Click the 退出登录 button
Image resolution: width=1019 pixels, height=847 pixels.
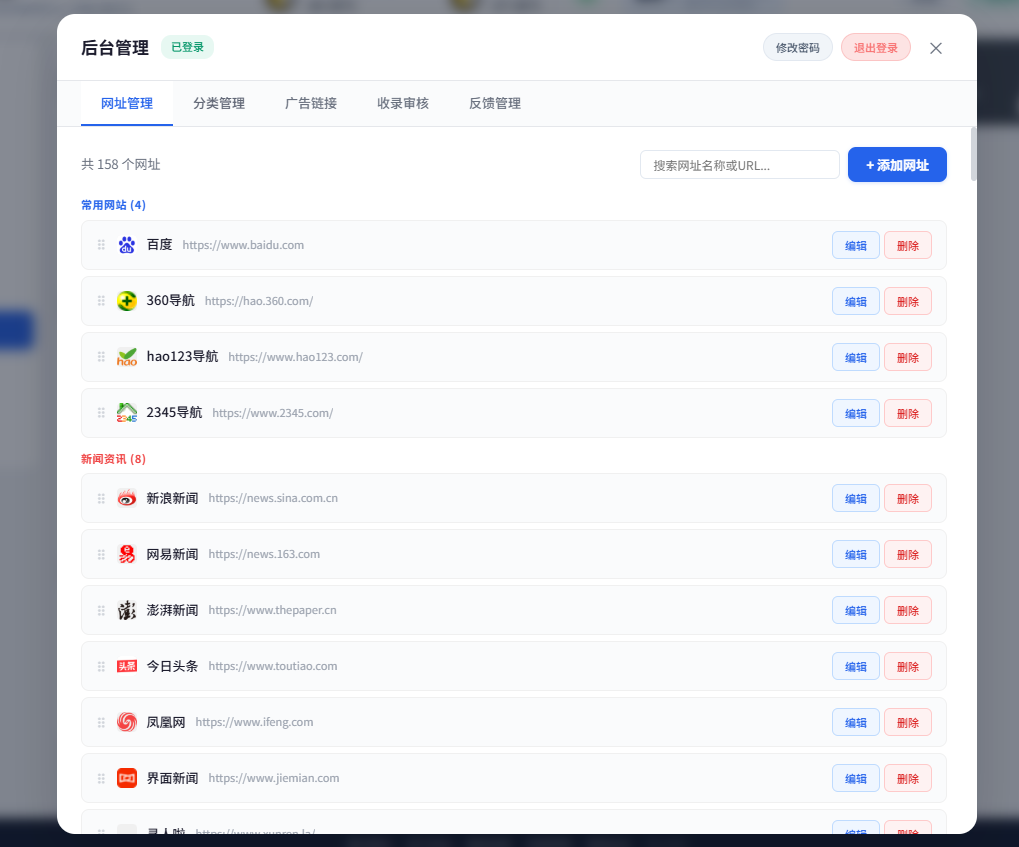point(875,47)
